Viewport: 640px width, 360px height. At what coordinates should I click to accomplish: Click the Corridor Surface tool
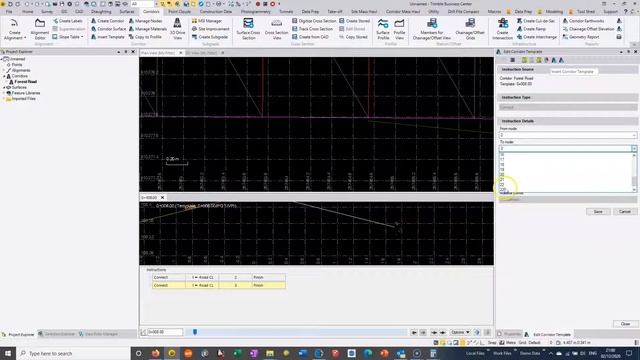tap(108, 29)
